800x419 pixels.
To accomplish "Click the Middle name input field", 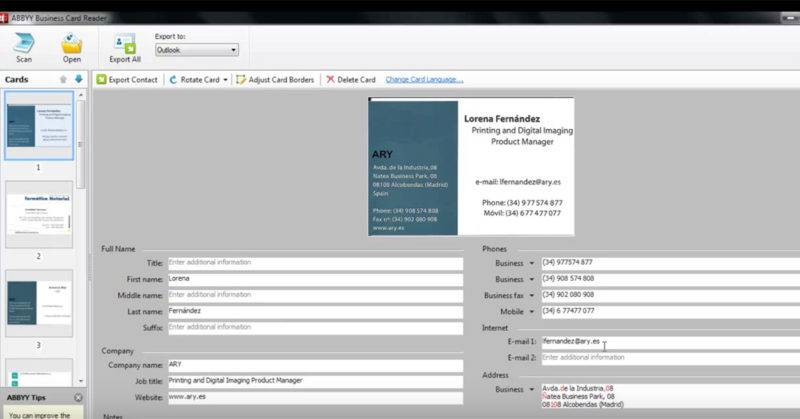I will click(315, 295).
